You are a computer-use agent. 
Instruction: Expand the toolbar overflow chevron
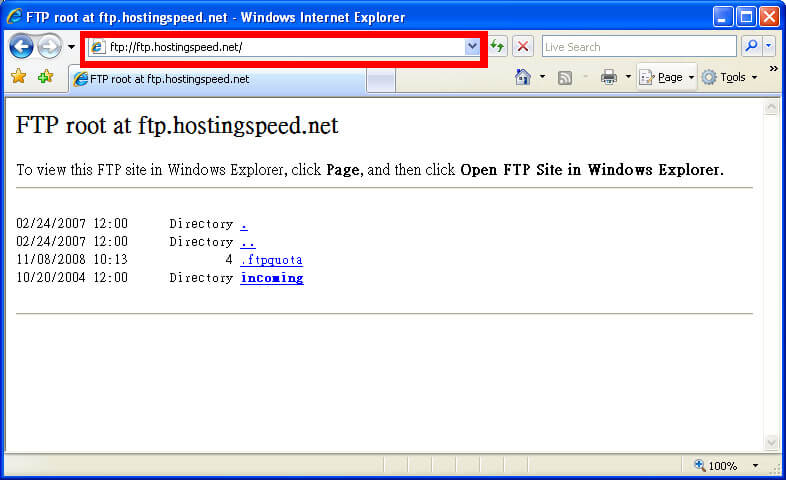coord(773,69)
